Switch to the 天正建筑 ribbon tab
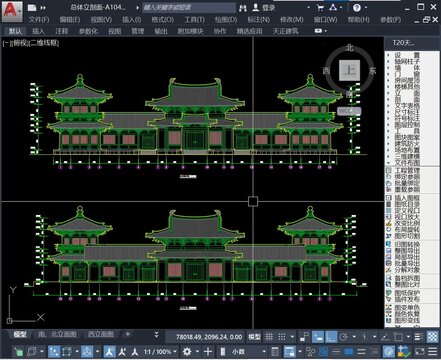Screen dimensions: 441x360 [x=285, y=31]
